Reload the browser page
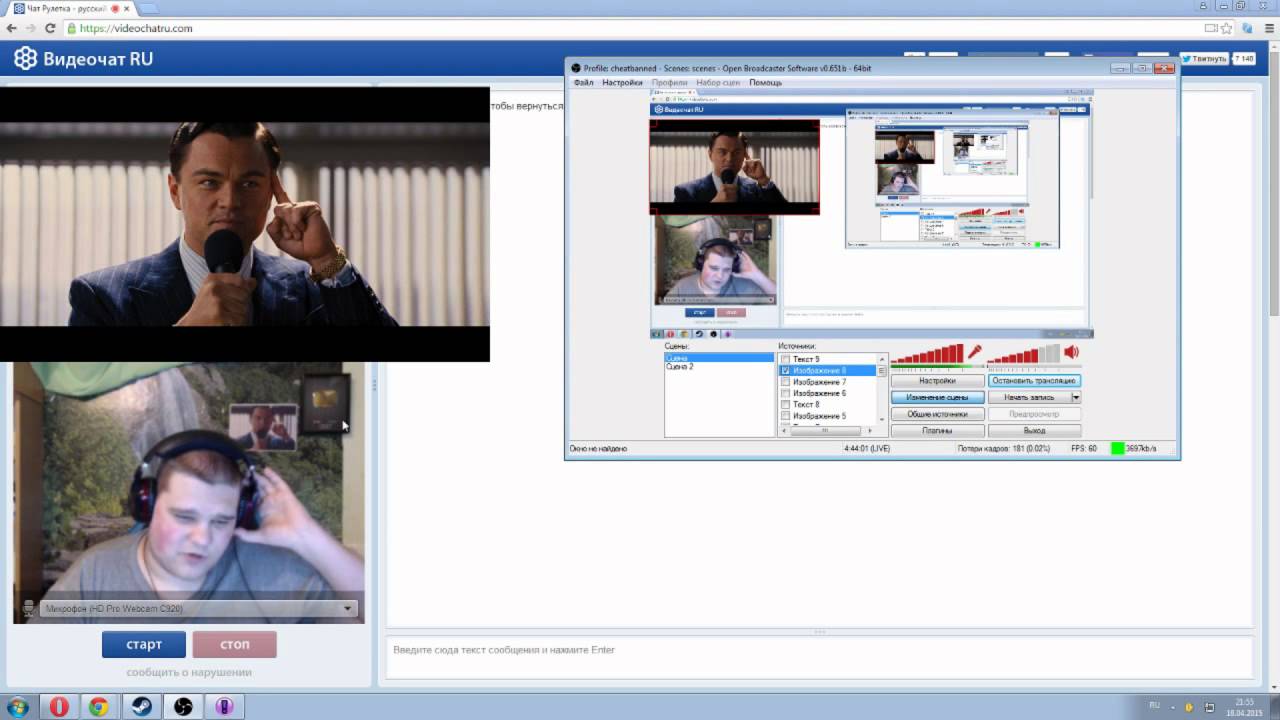1280x720 pixels. click(x=50, y=28)
